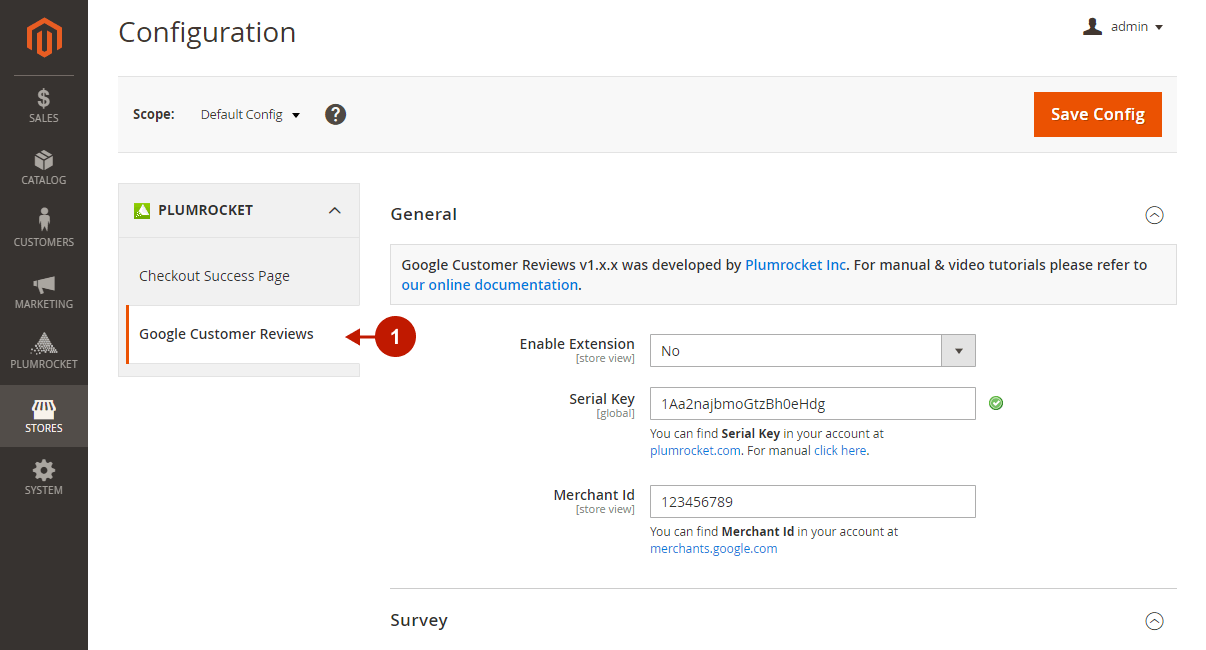Open the Enable Extension dropdown

click(x=812, y=351)
